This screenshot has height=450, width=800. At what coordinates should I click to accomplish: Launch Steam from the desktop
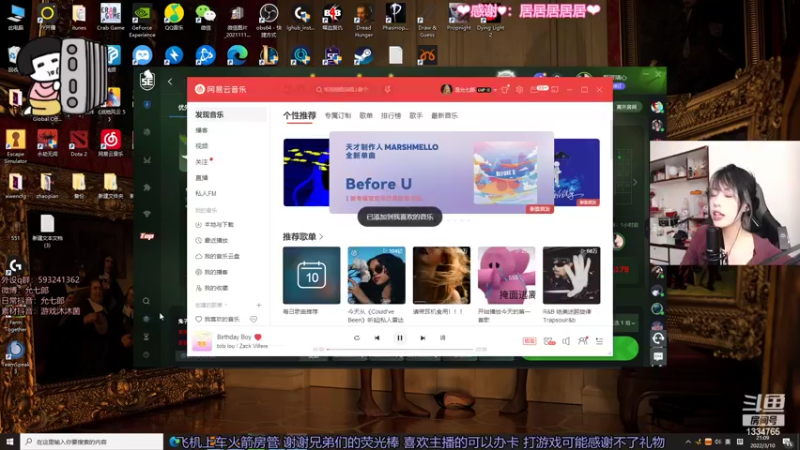click(363, 56)
